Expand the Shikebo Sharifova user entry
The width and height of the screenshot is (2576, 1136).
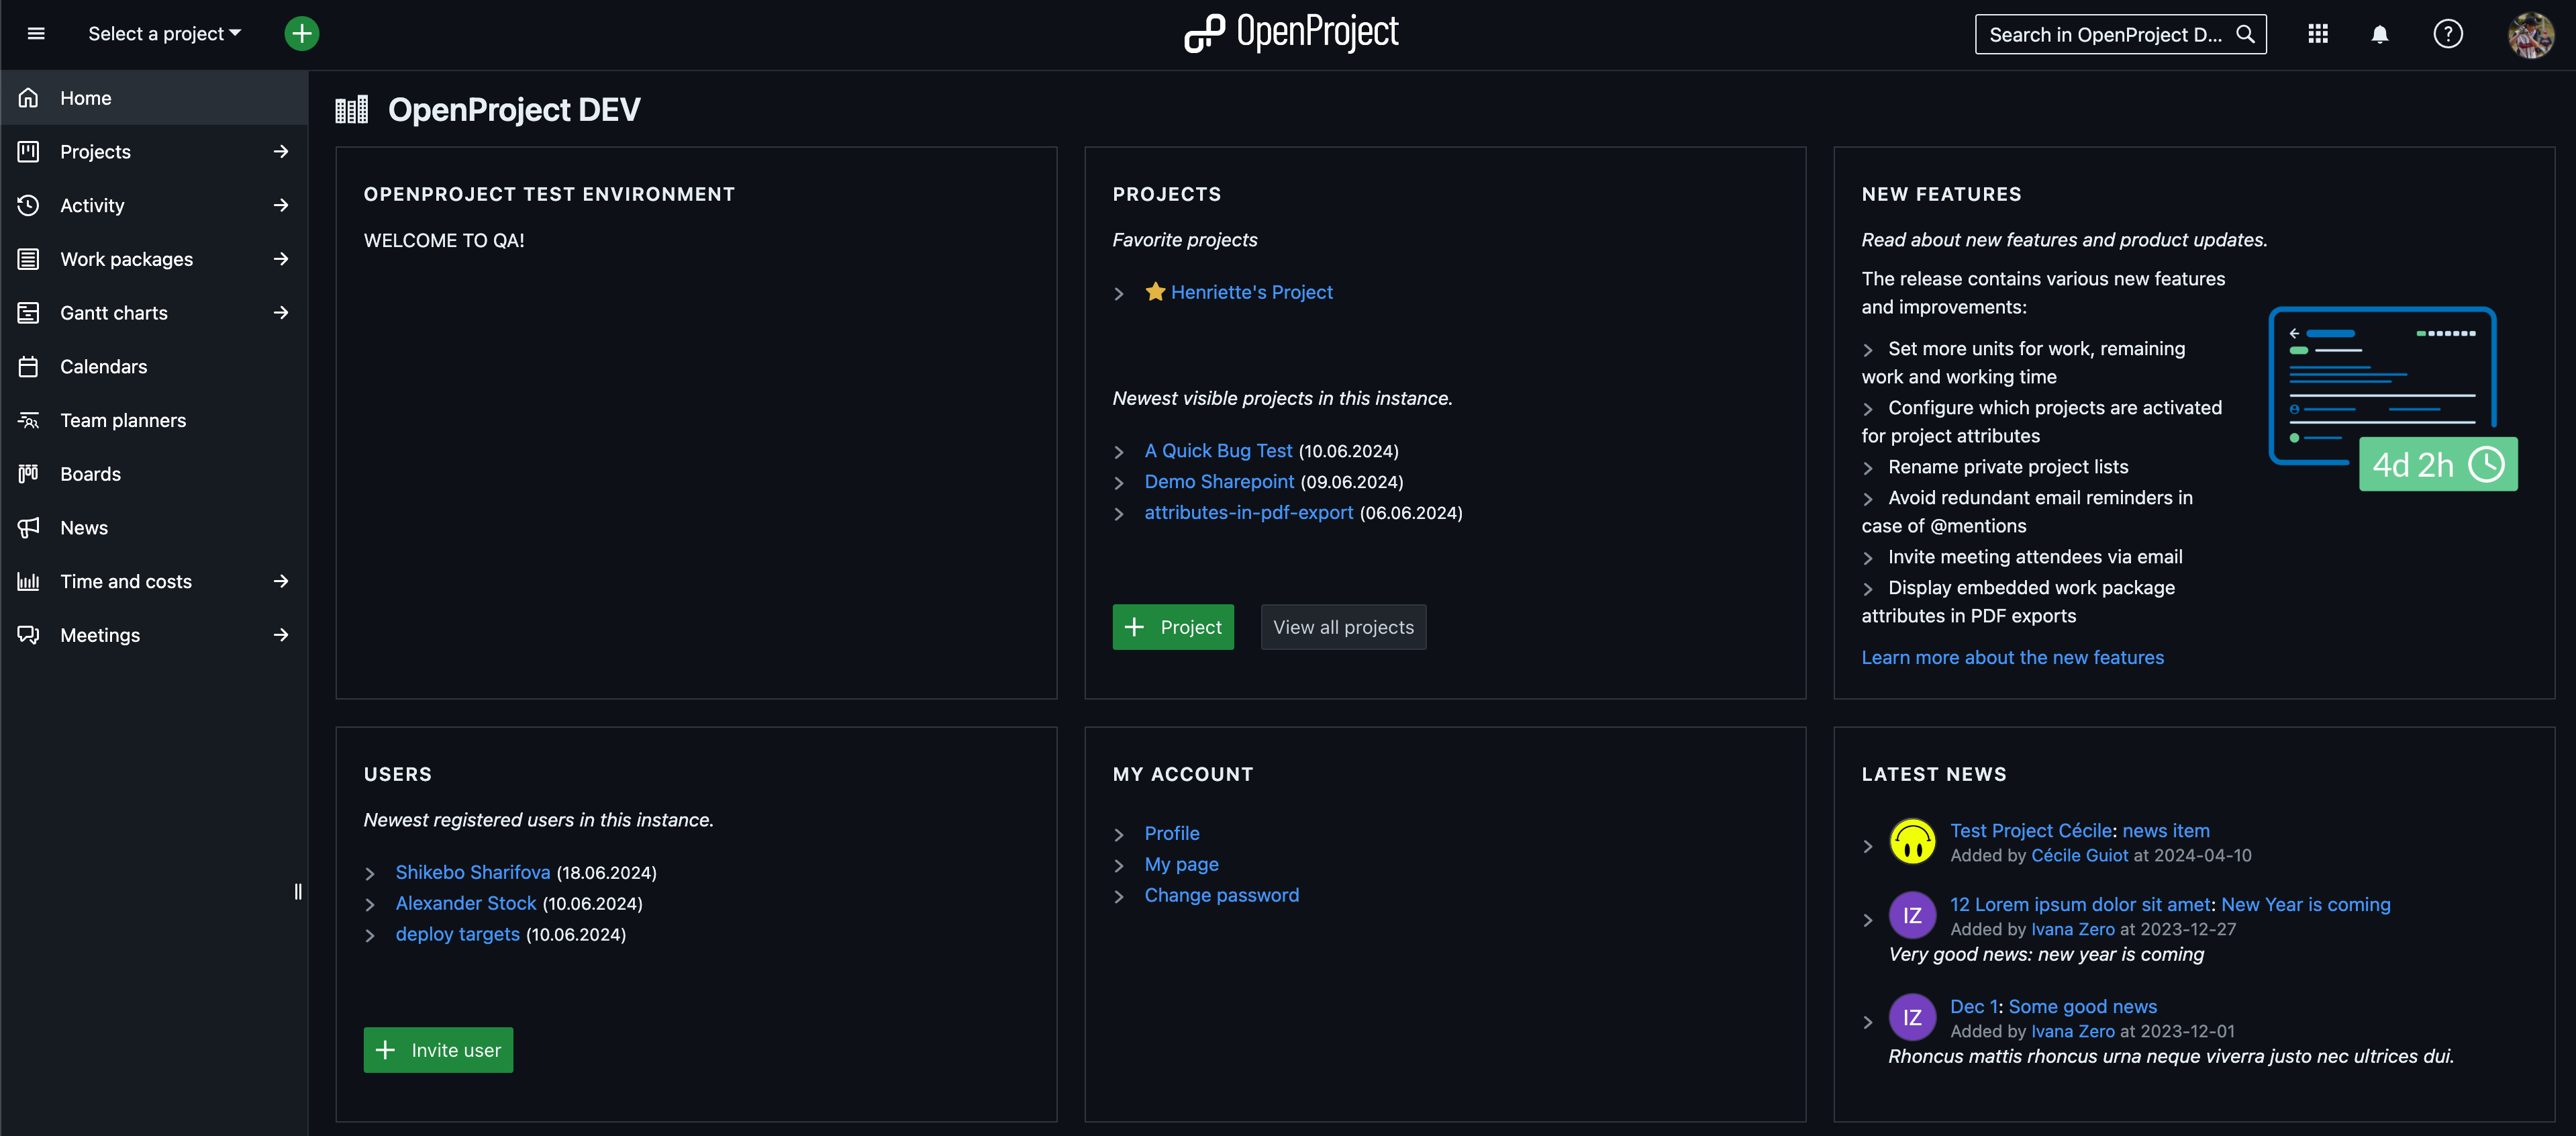[x=370, y=872]
